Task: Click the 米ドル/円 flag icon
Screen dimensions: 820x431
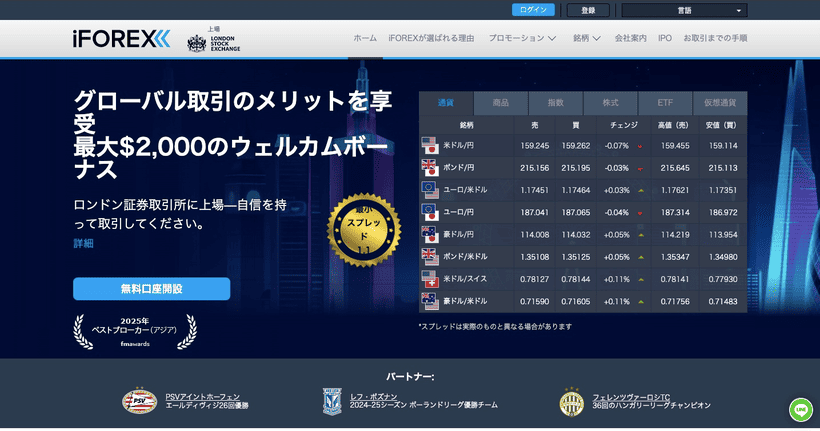Action: (429, 146)
